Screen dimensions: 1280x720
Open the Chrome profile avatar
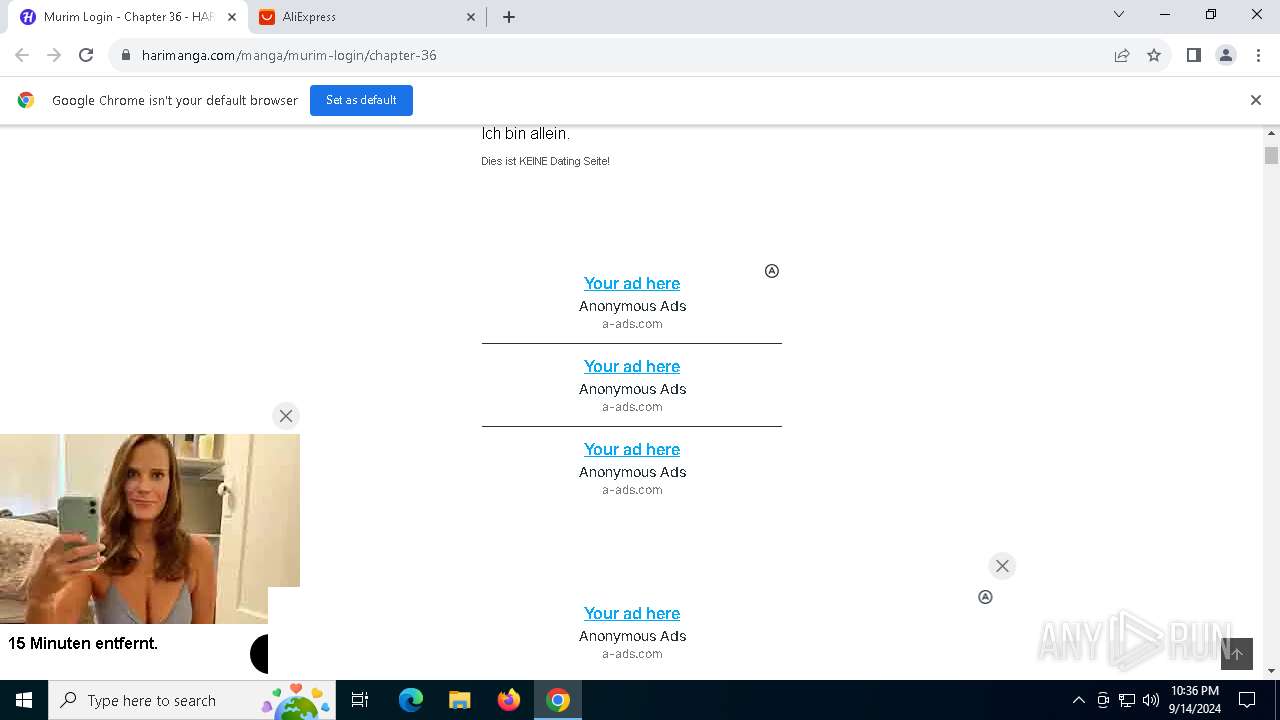point(1225,55)
